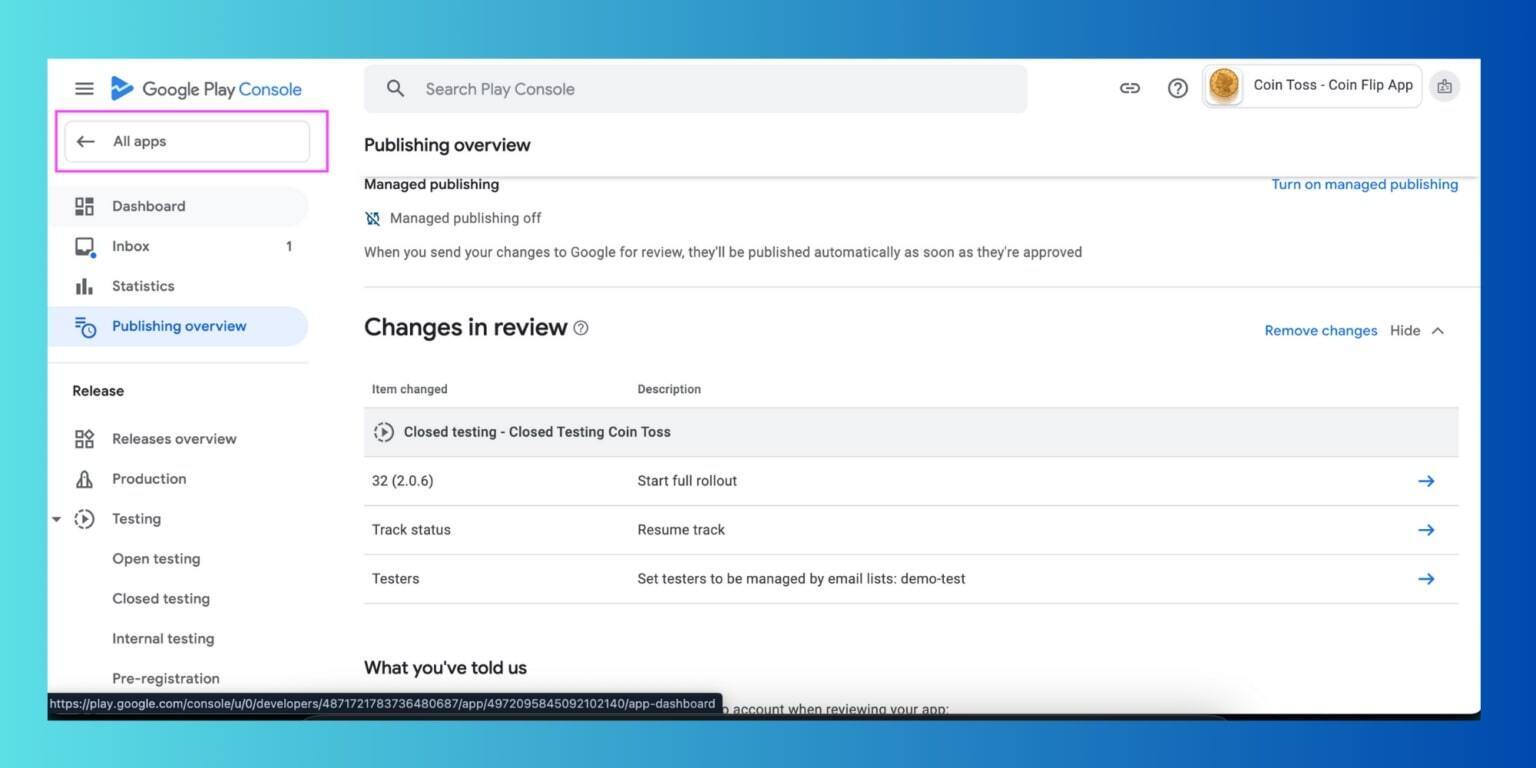Click the 'Resume track' description
The image size is (1536, 768).
point(681,530)
